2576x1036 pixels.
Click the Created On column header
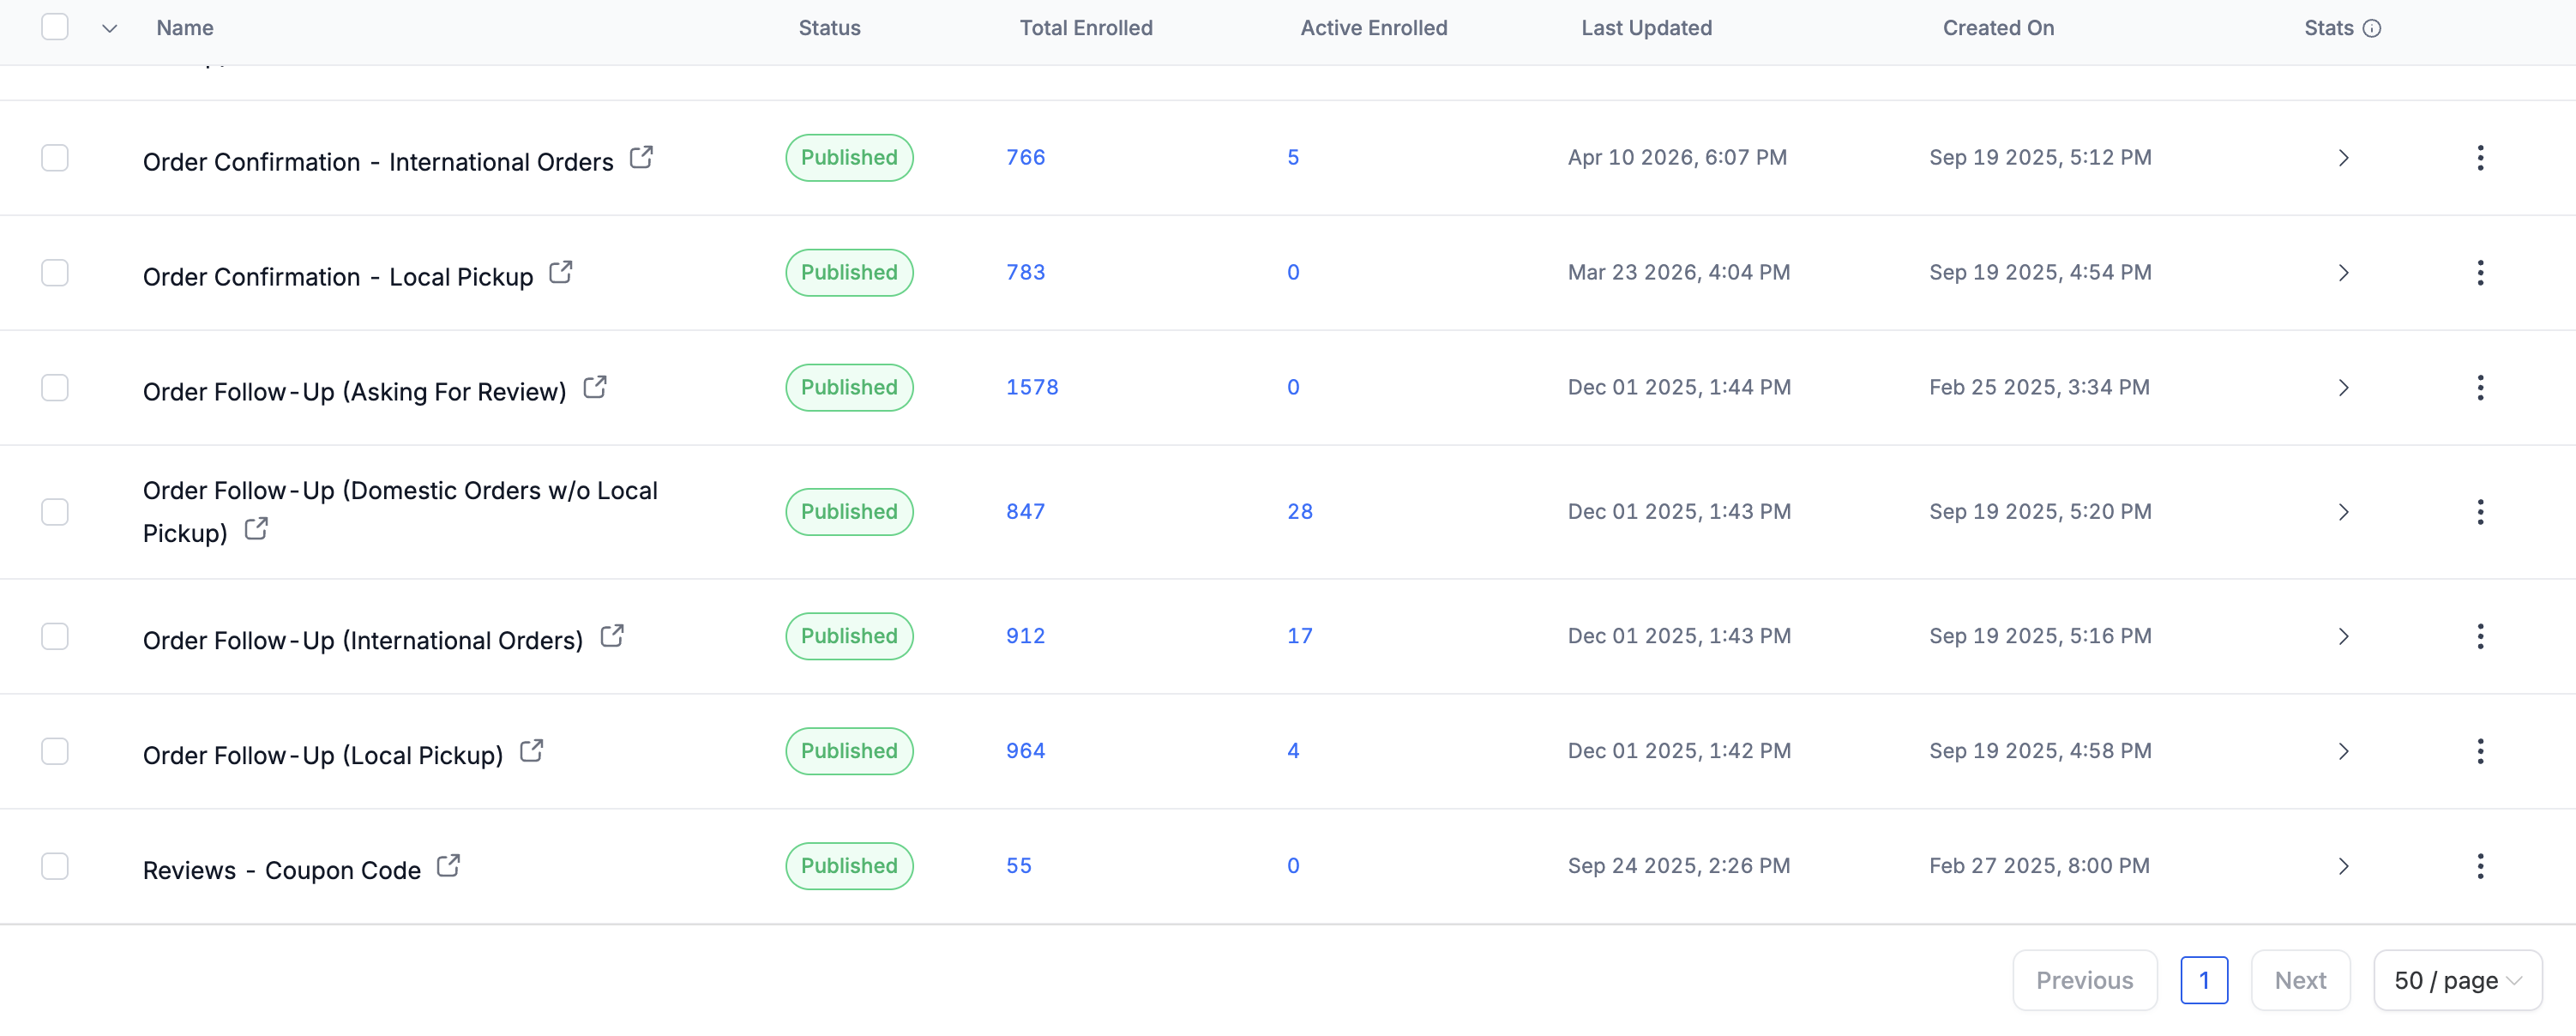(x=1998, y=28)
